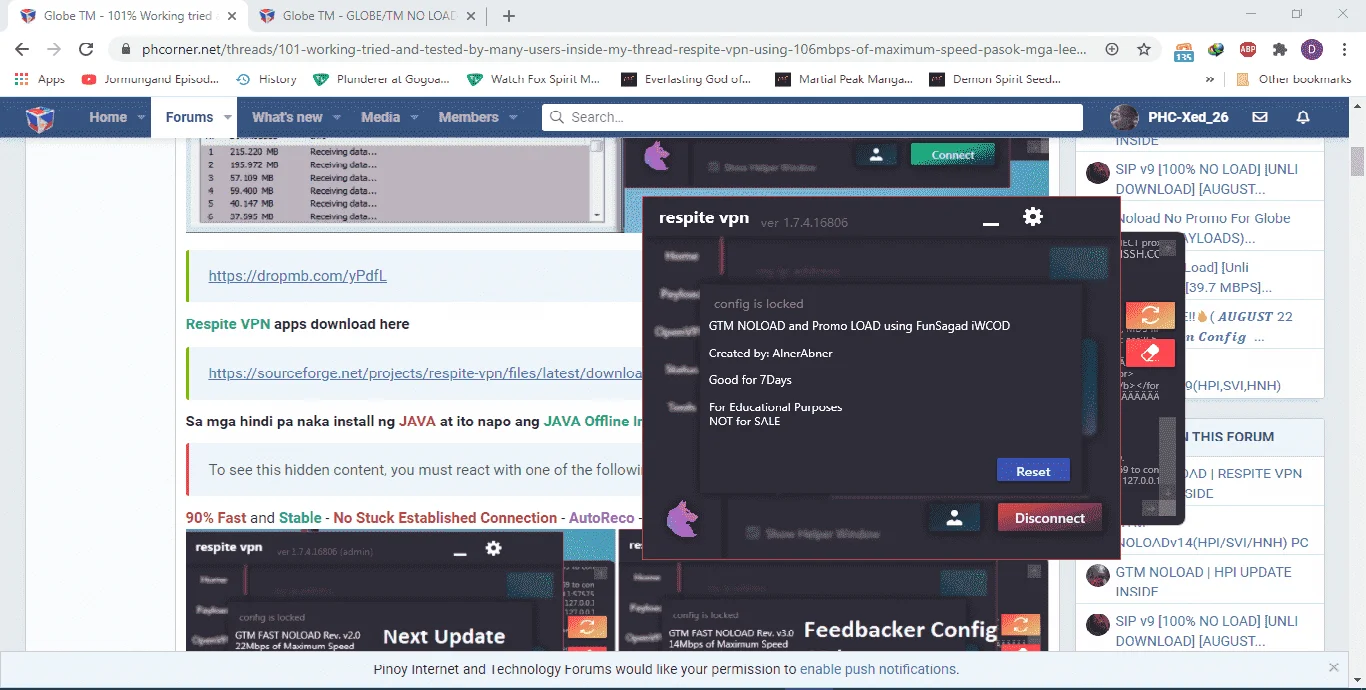Go back to previous page in Chrome

pyautogui.click(x=22, y=49)
